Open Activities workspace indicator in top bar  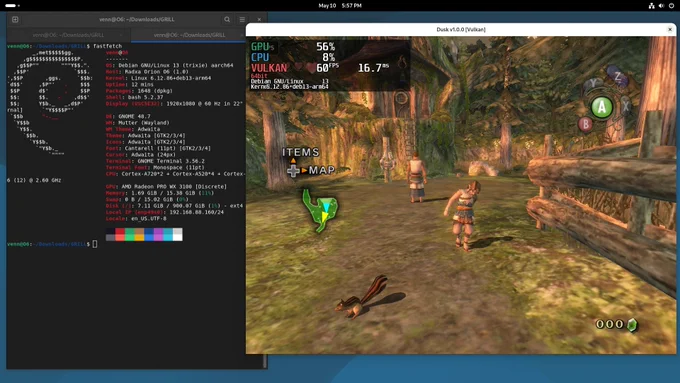click(12, 6)
